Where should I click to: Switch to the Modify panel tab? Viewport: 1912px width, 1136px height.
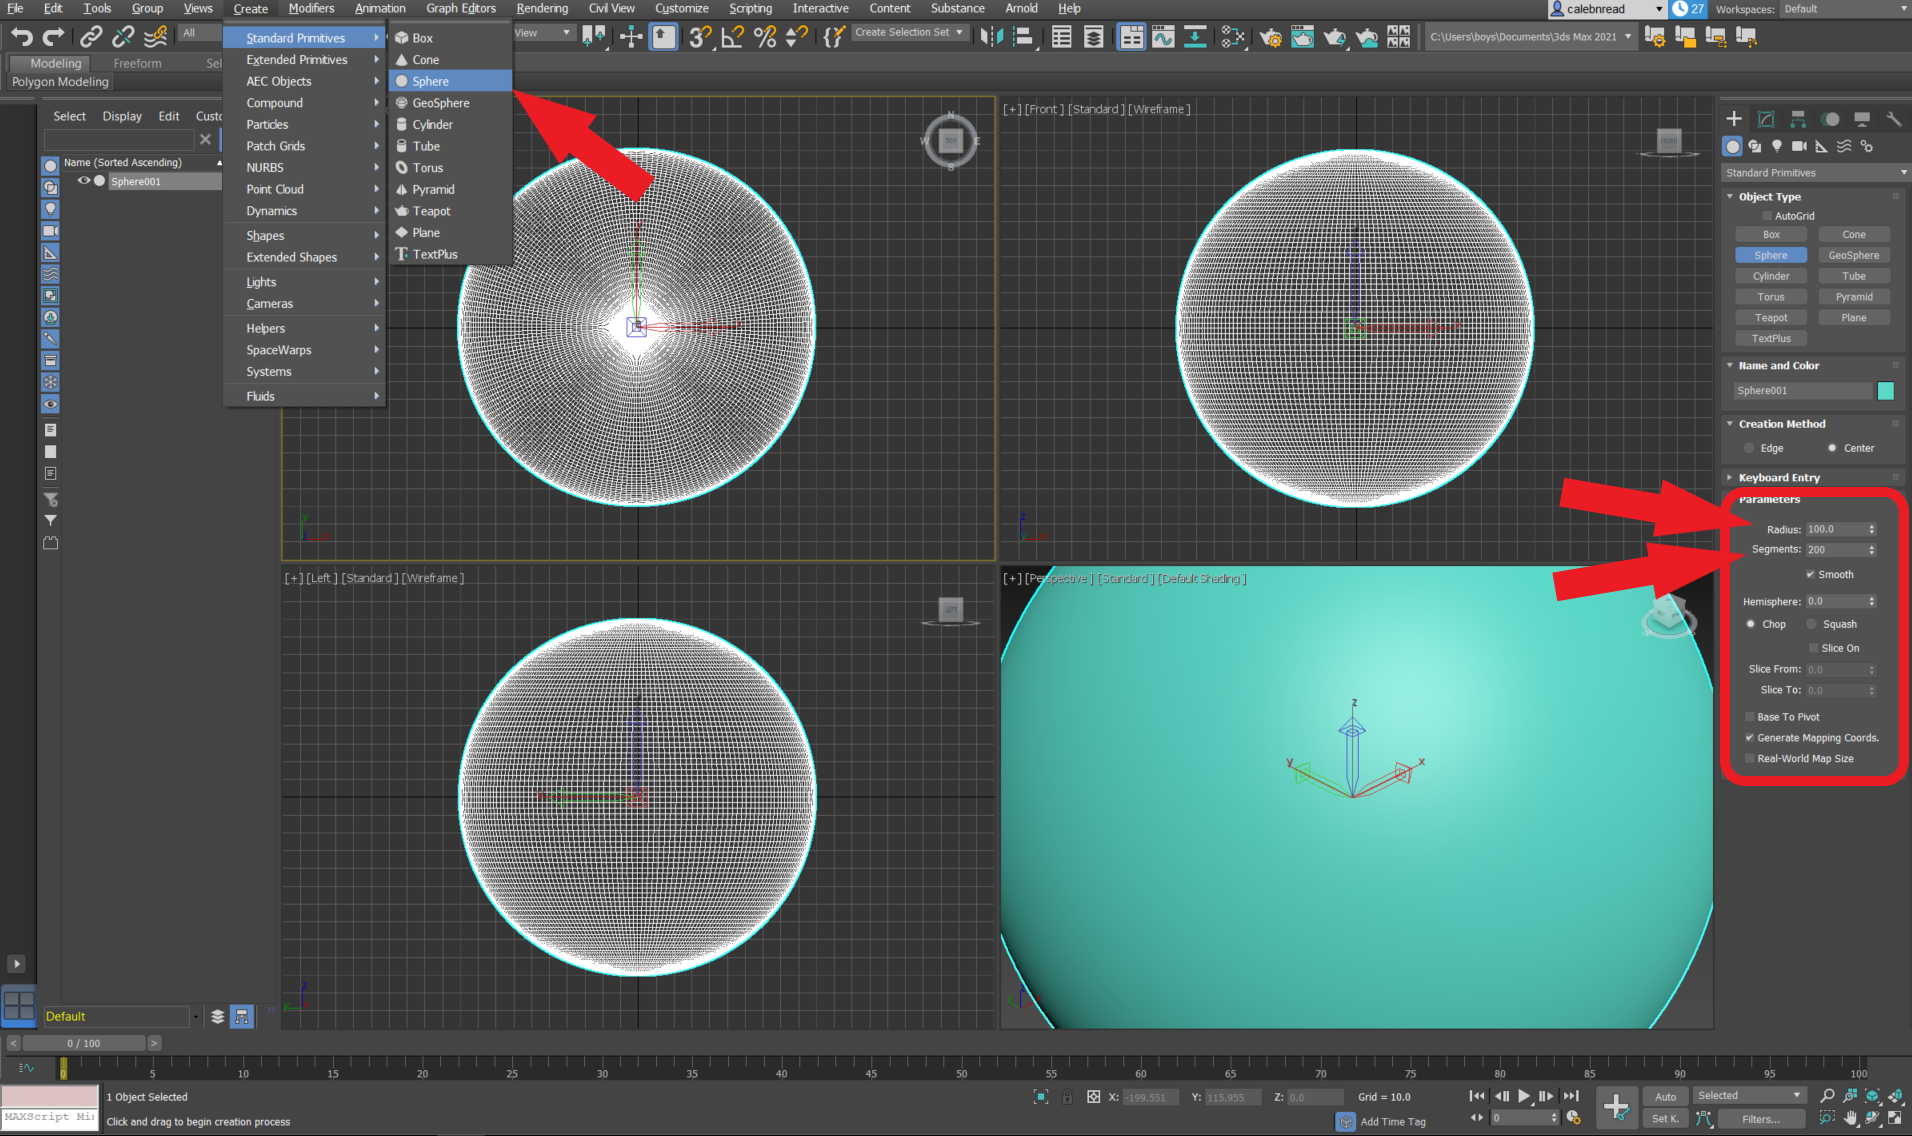click(1766, 119)
